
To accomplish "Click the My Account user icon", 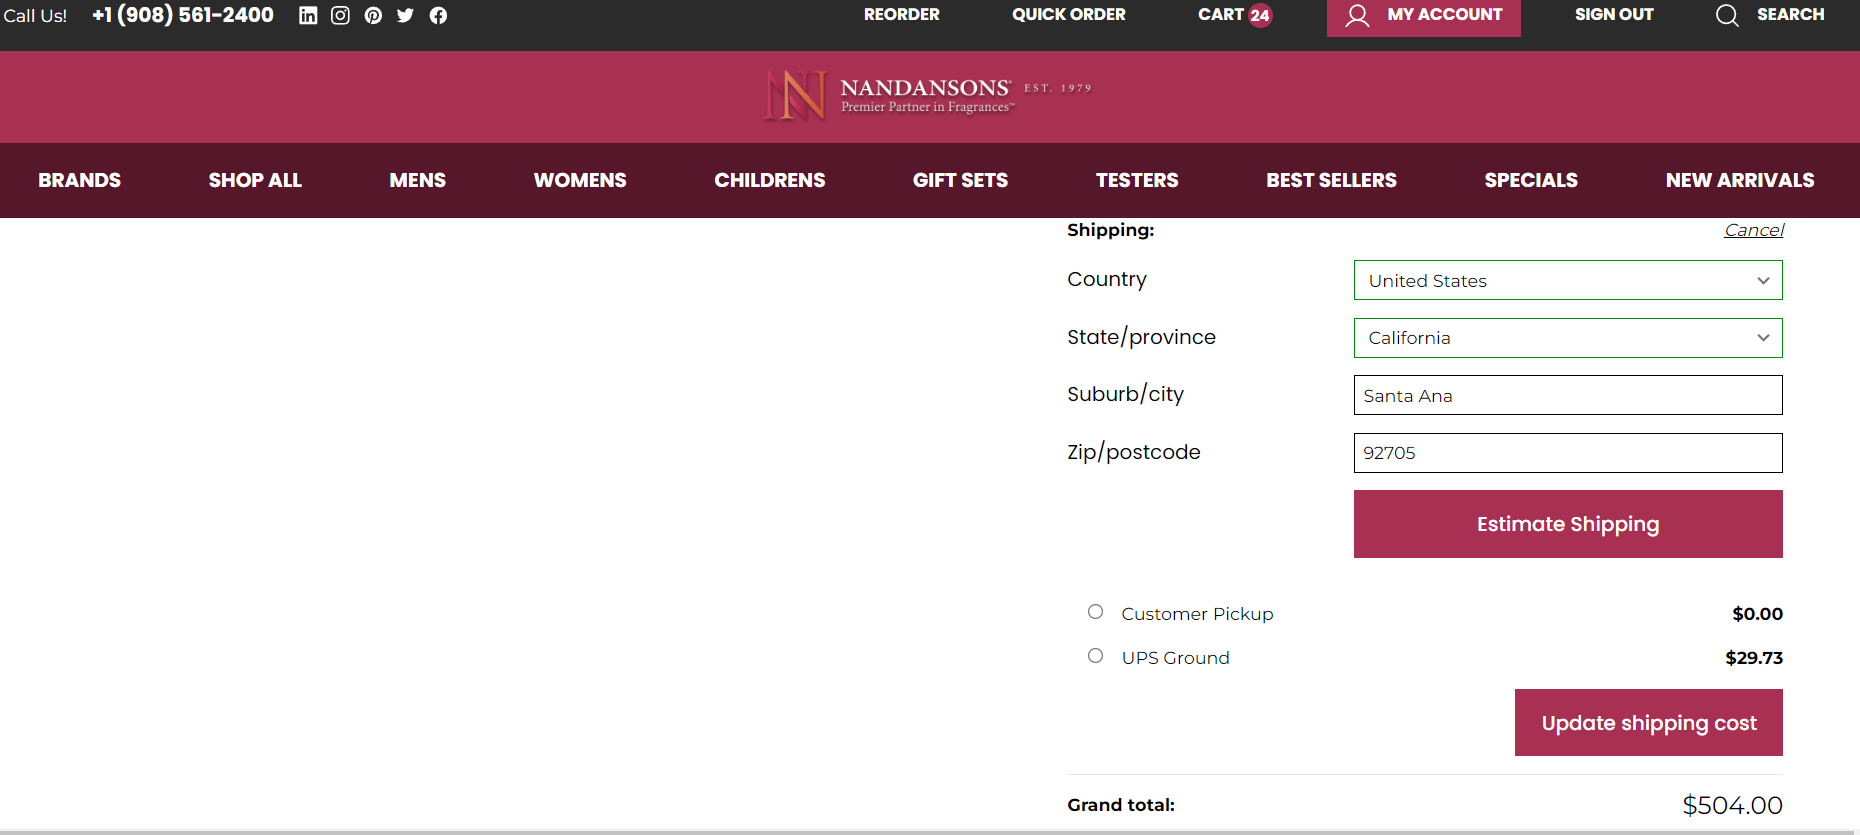I will click(1357, 15).
